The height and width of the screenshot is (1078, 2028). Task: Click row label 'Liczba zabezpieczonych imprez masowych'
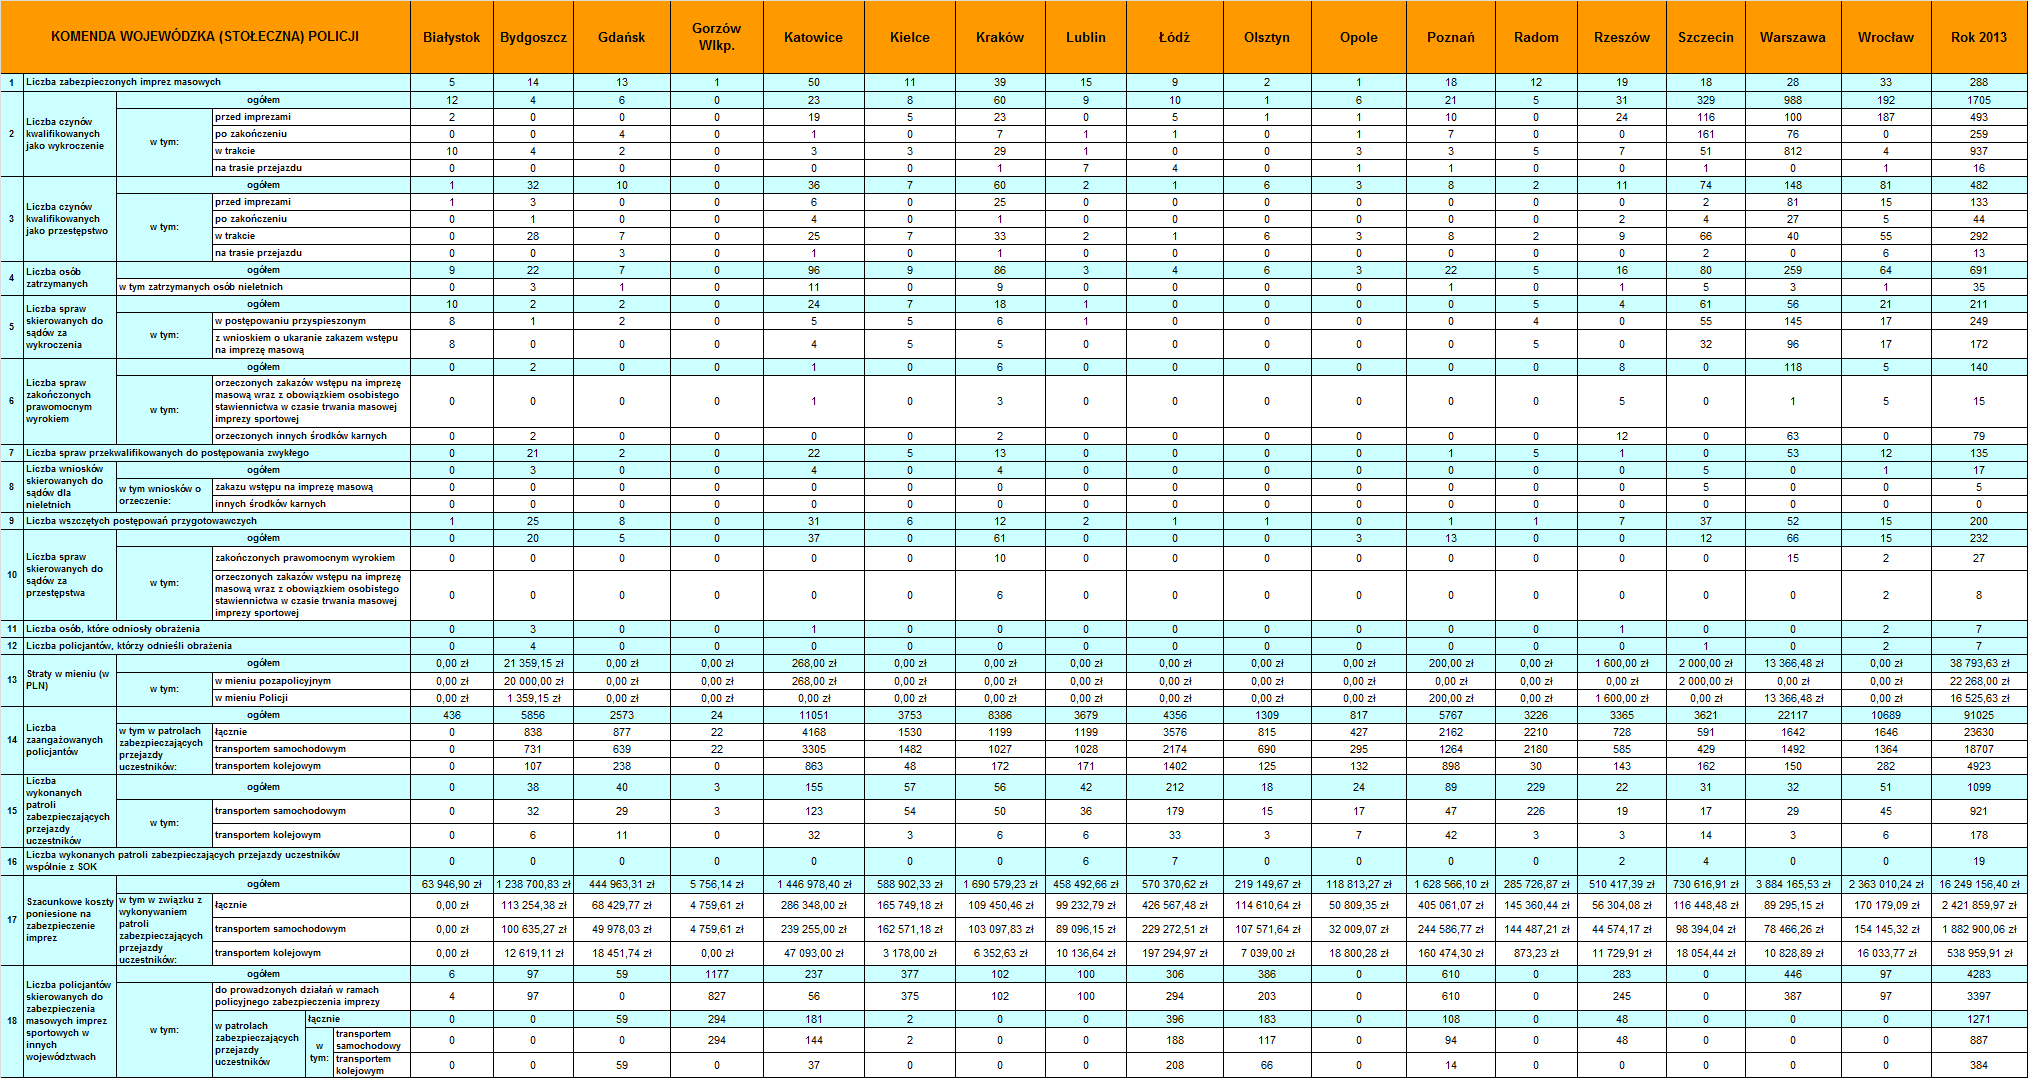pyautogui.click(x=217, y=82)
